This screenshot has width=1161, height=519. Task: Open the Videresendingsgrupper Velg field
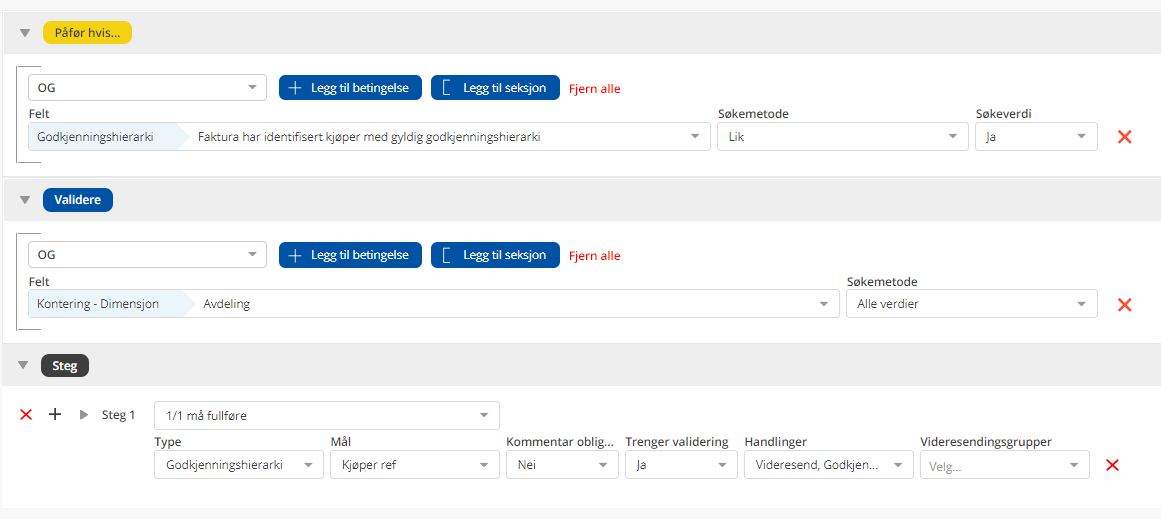(1004, 465)
